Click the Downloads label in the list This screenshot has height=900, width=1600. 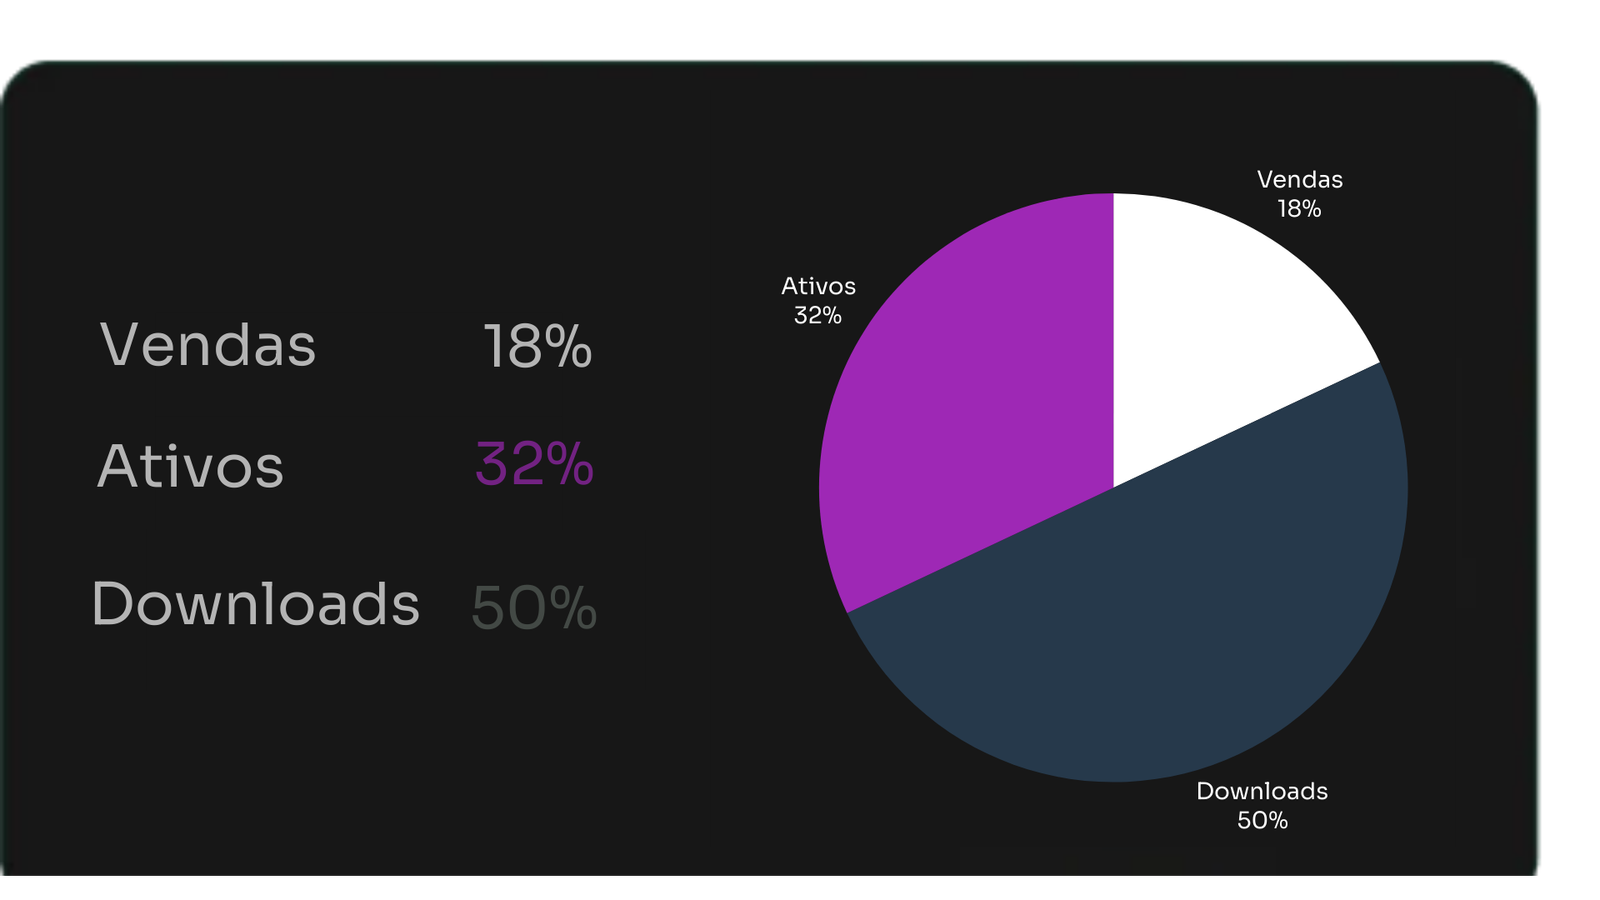(x=255, y=604)
